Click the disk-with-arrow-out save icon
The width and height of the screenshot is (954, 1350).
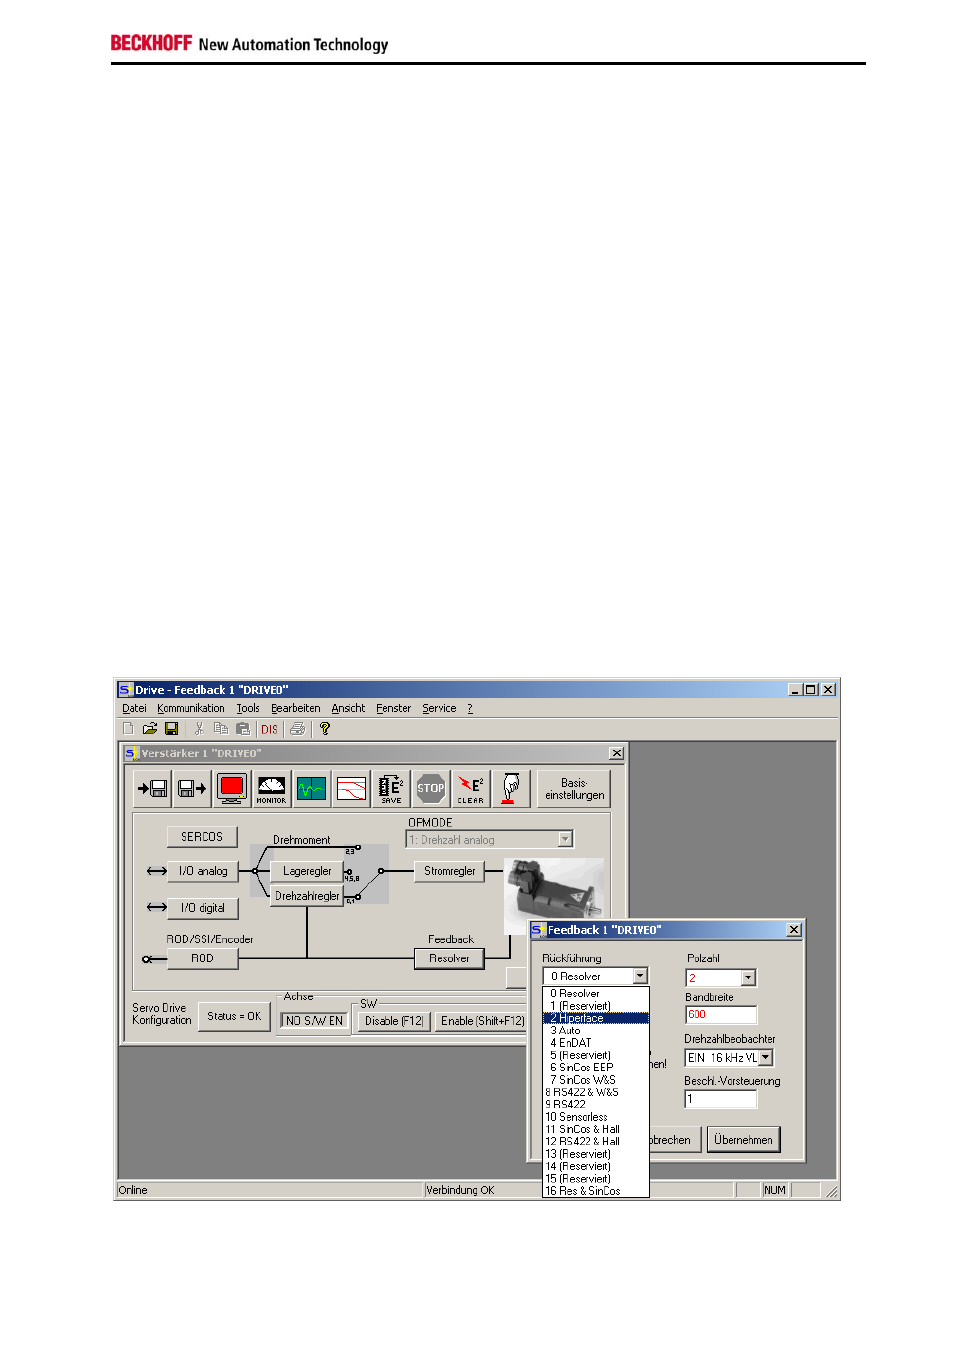click(x=192, y=789)
